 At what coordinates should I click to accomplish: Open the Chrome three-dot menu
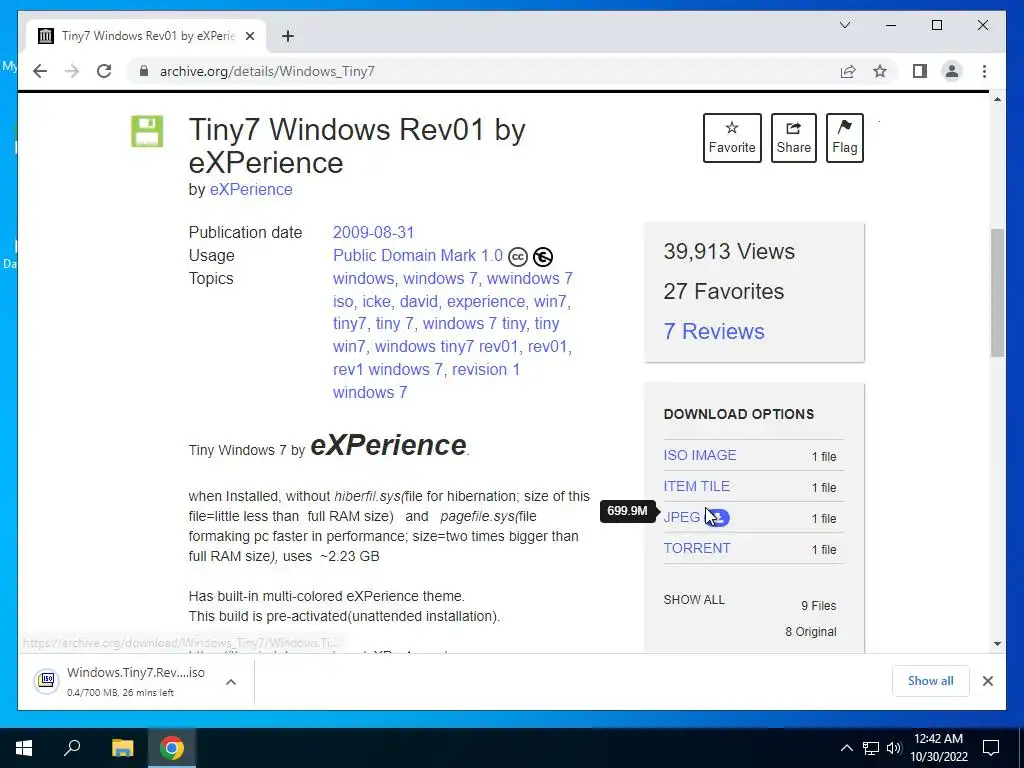(984, 71)
